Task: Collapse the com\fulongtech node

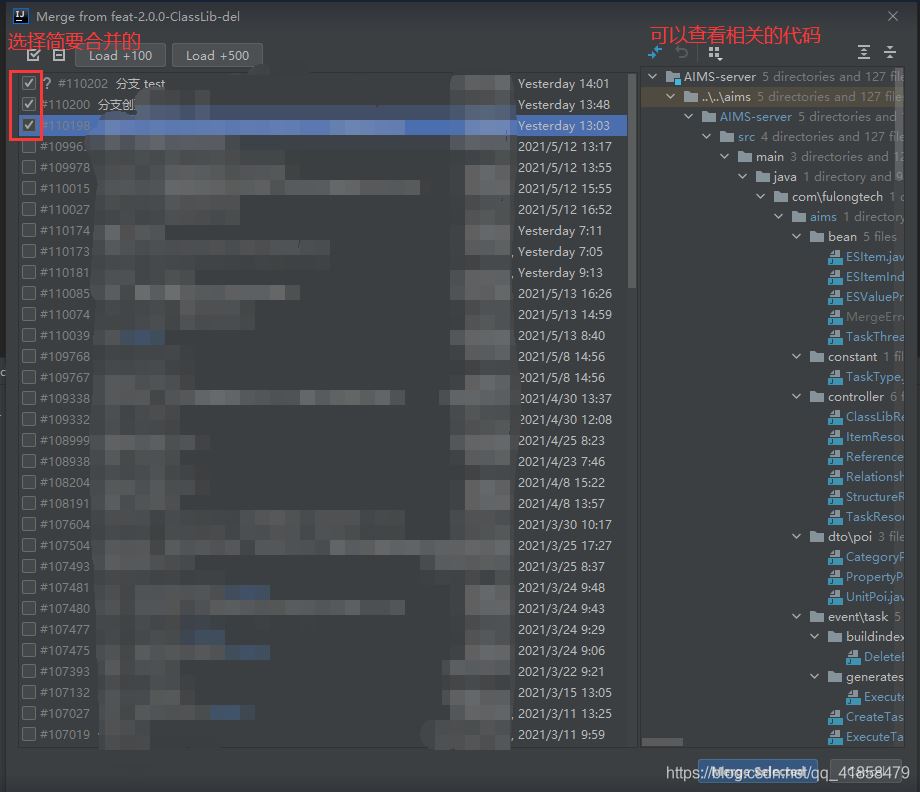Action: click(x=760, y=197)
